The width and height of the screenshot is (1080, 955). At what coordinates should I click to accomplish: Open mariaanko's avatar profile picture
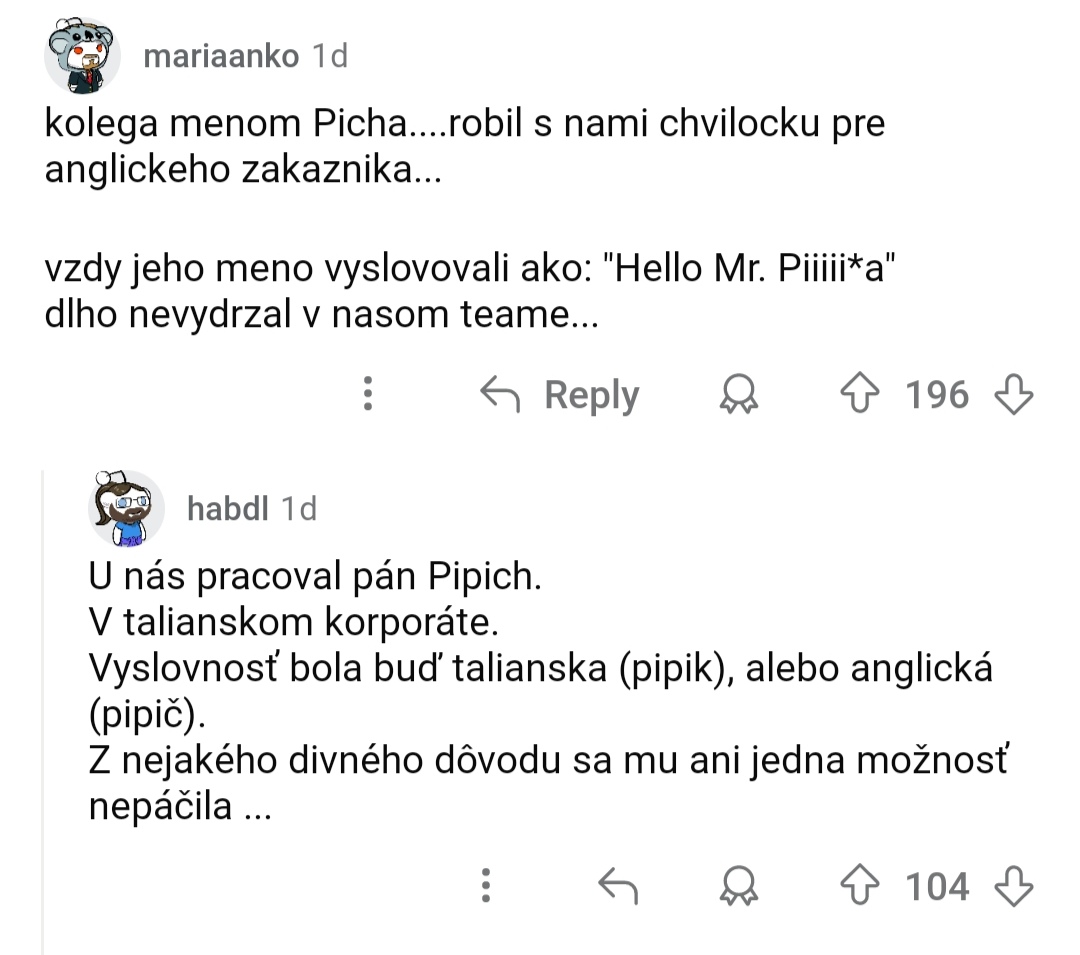pos(82,55)
